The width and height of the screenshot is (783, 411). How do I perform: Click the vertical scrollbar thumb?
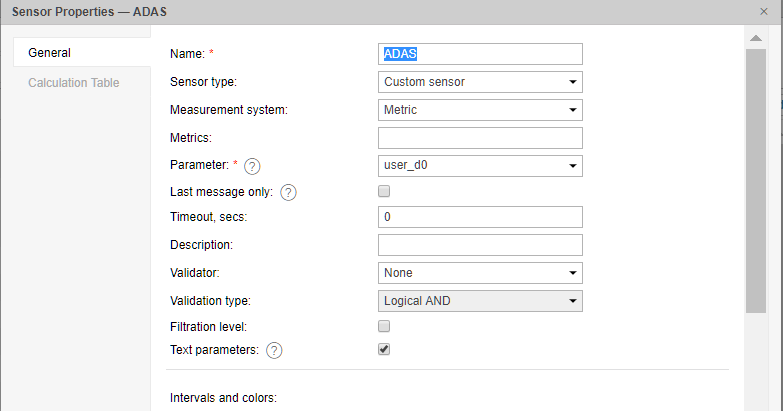(x=756, y=180)
